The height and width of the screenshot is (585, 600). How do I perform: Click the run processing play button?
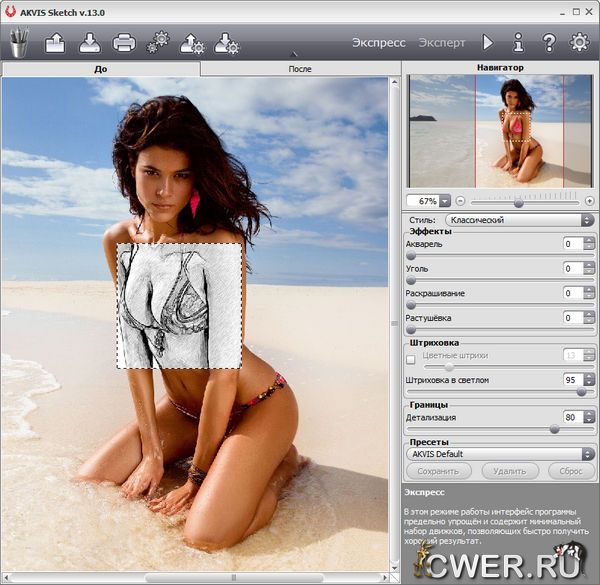click(488, 43)
